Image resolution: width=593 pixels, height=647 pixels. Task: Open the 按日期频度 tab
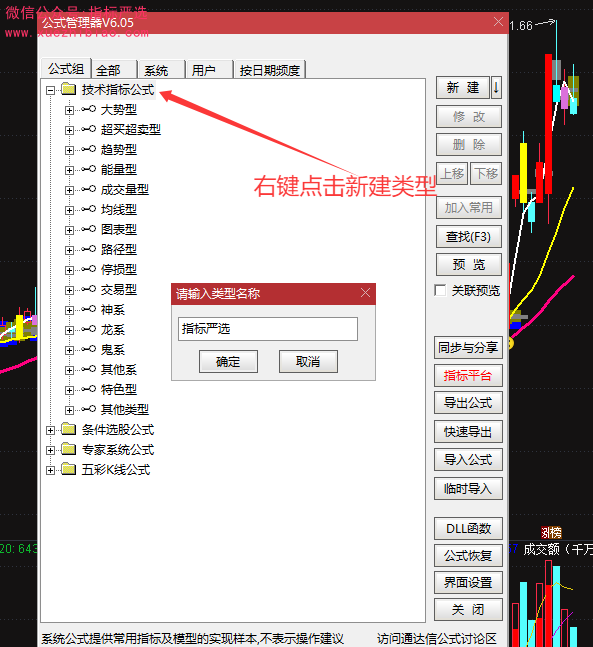(x=269, y=70)
